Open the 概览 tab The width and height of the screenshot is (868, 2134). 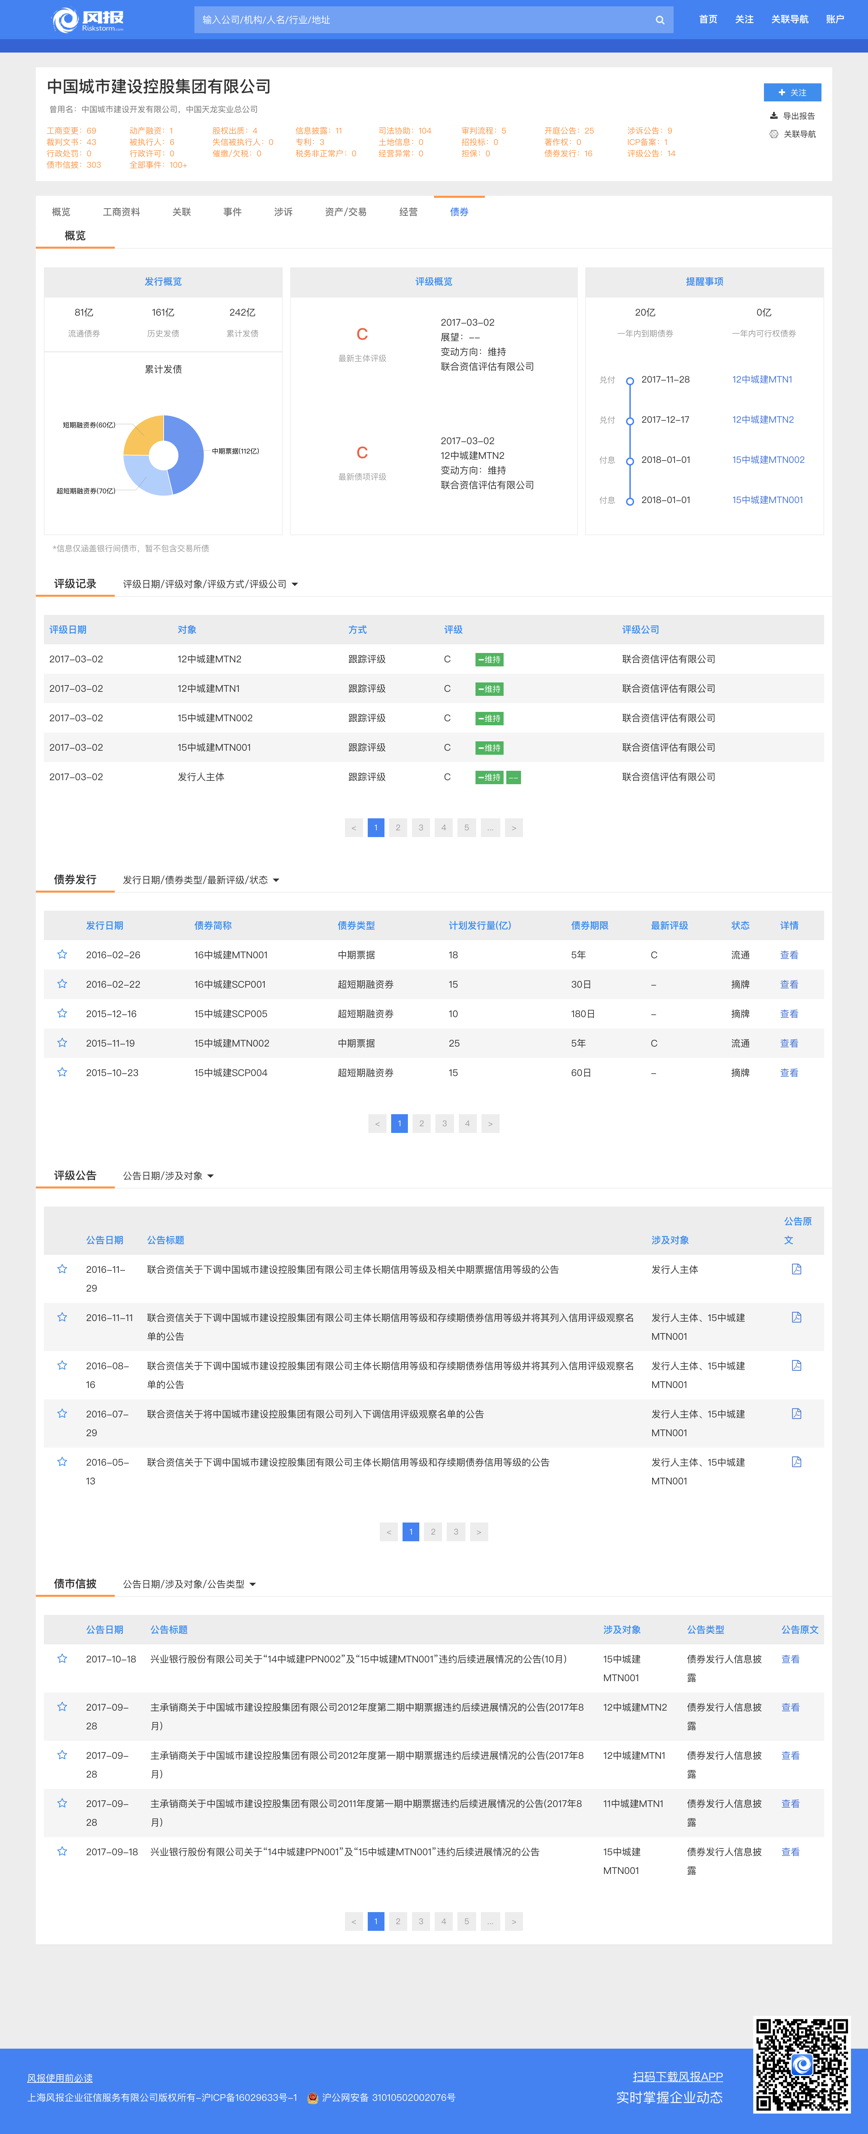(61, 212)
